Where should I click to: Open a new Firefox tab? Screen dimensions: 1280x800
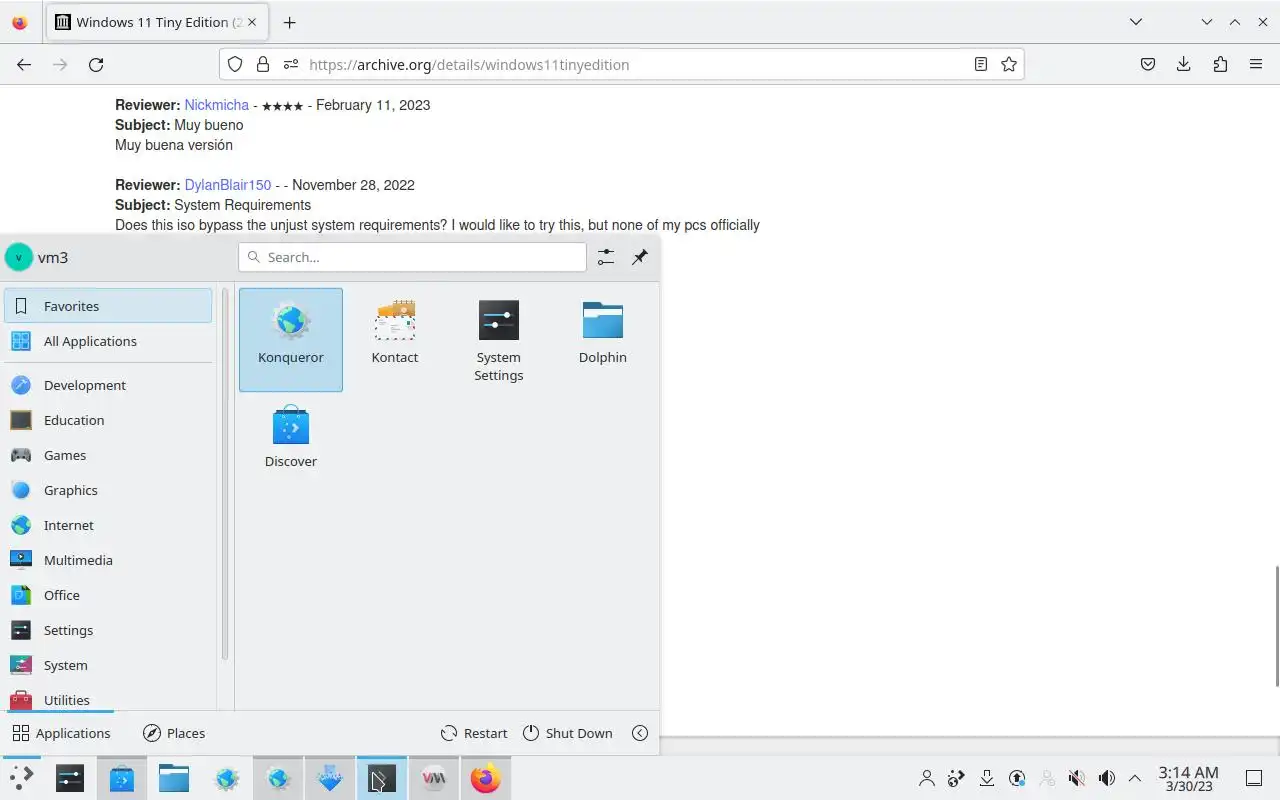tap(289, 22)
